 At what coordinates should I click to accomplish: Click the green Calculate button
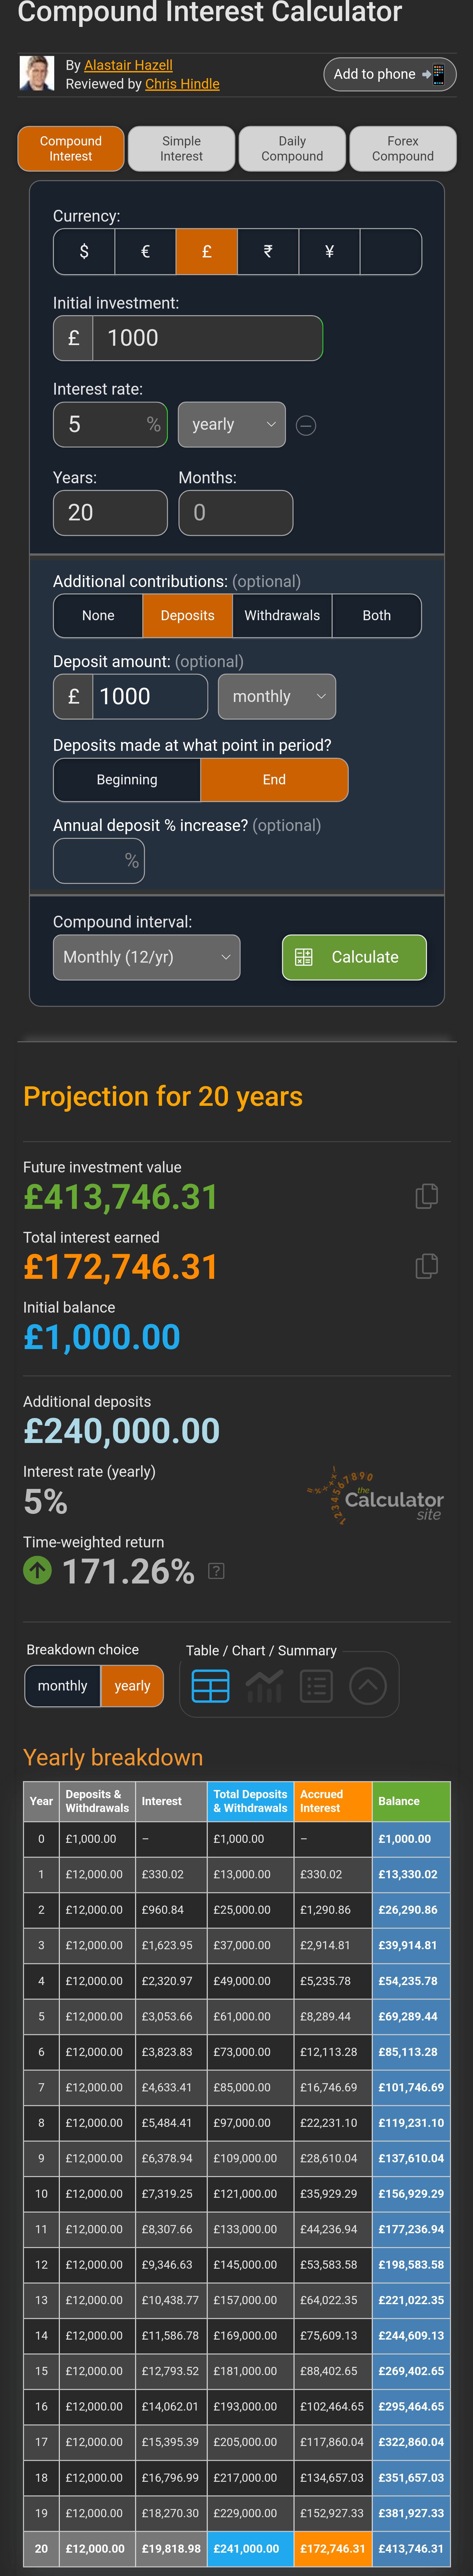pyautogui.click(x=354, y=957)
